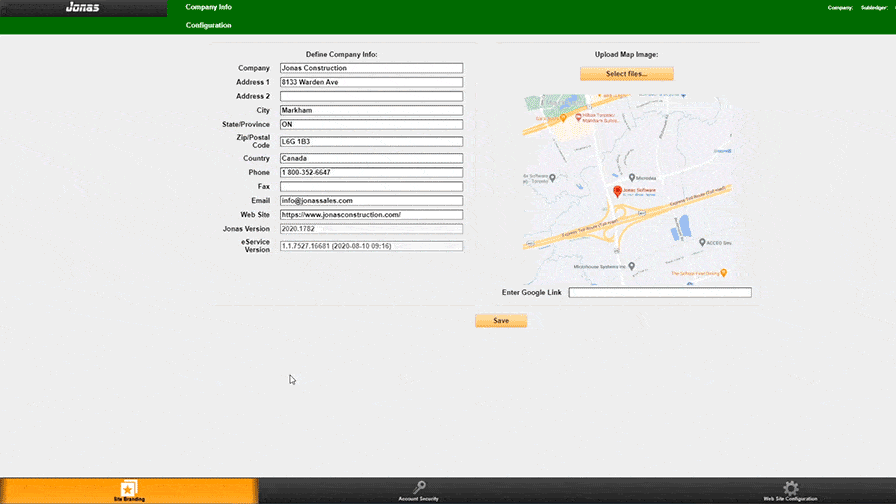
Task: Click the Select files... button
Action: (627, 74)
